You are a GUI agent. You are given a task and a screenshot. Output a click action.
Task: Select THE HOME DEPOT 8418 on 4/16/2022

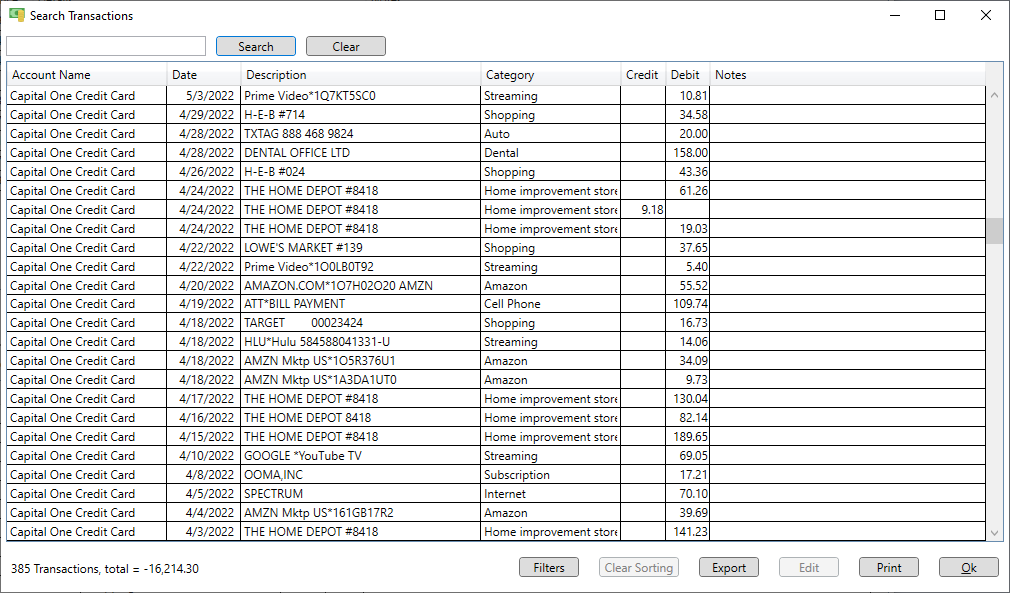496,418
